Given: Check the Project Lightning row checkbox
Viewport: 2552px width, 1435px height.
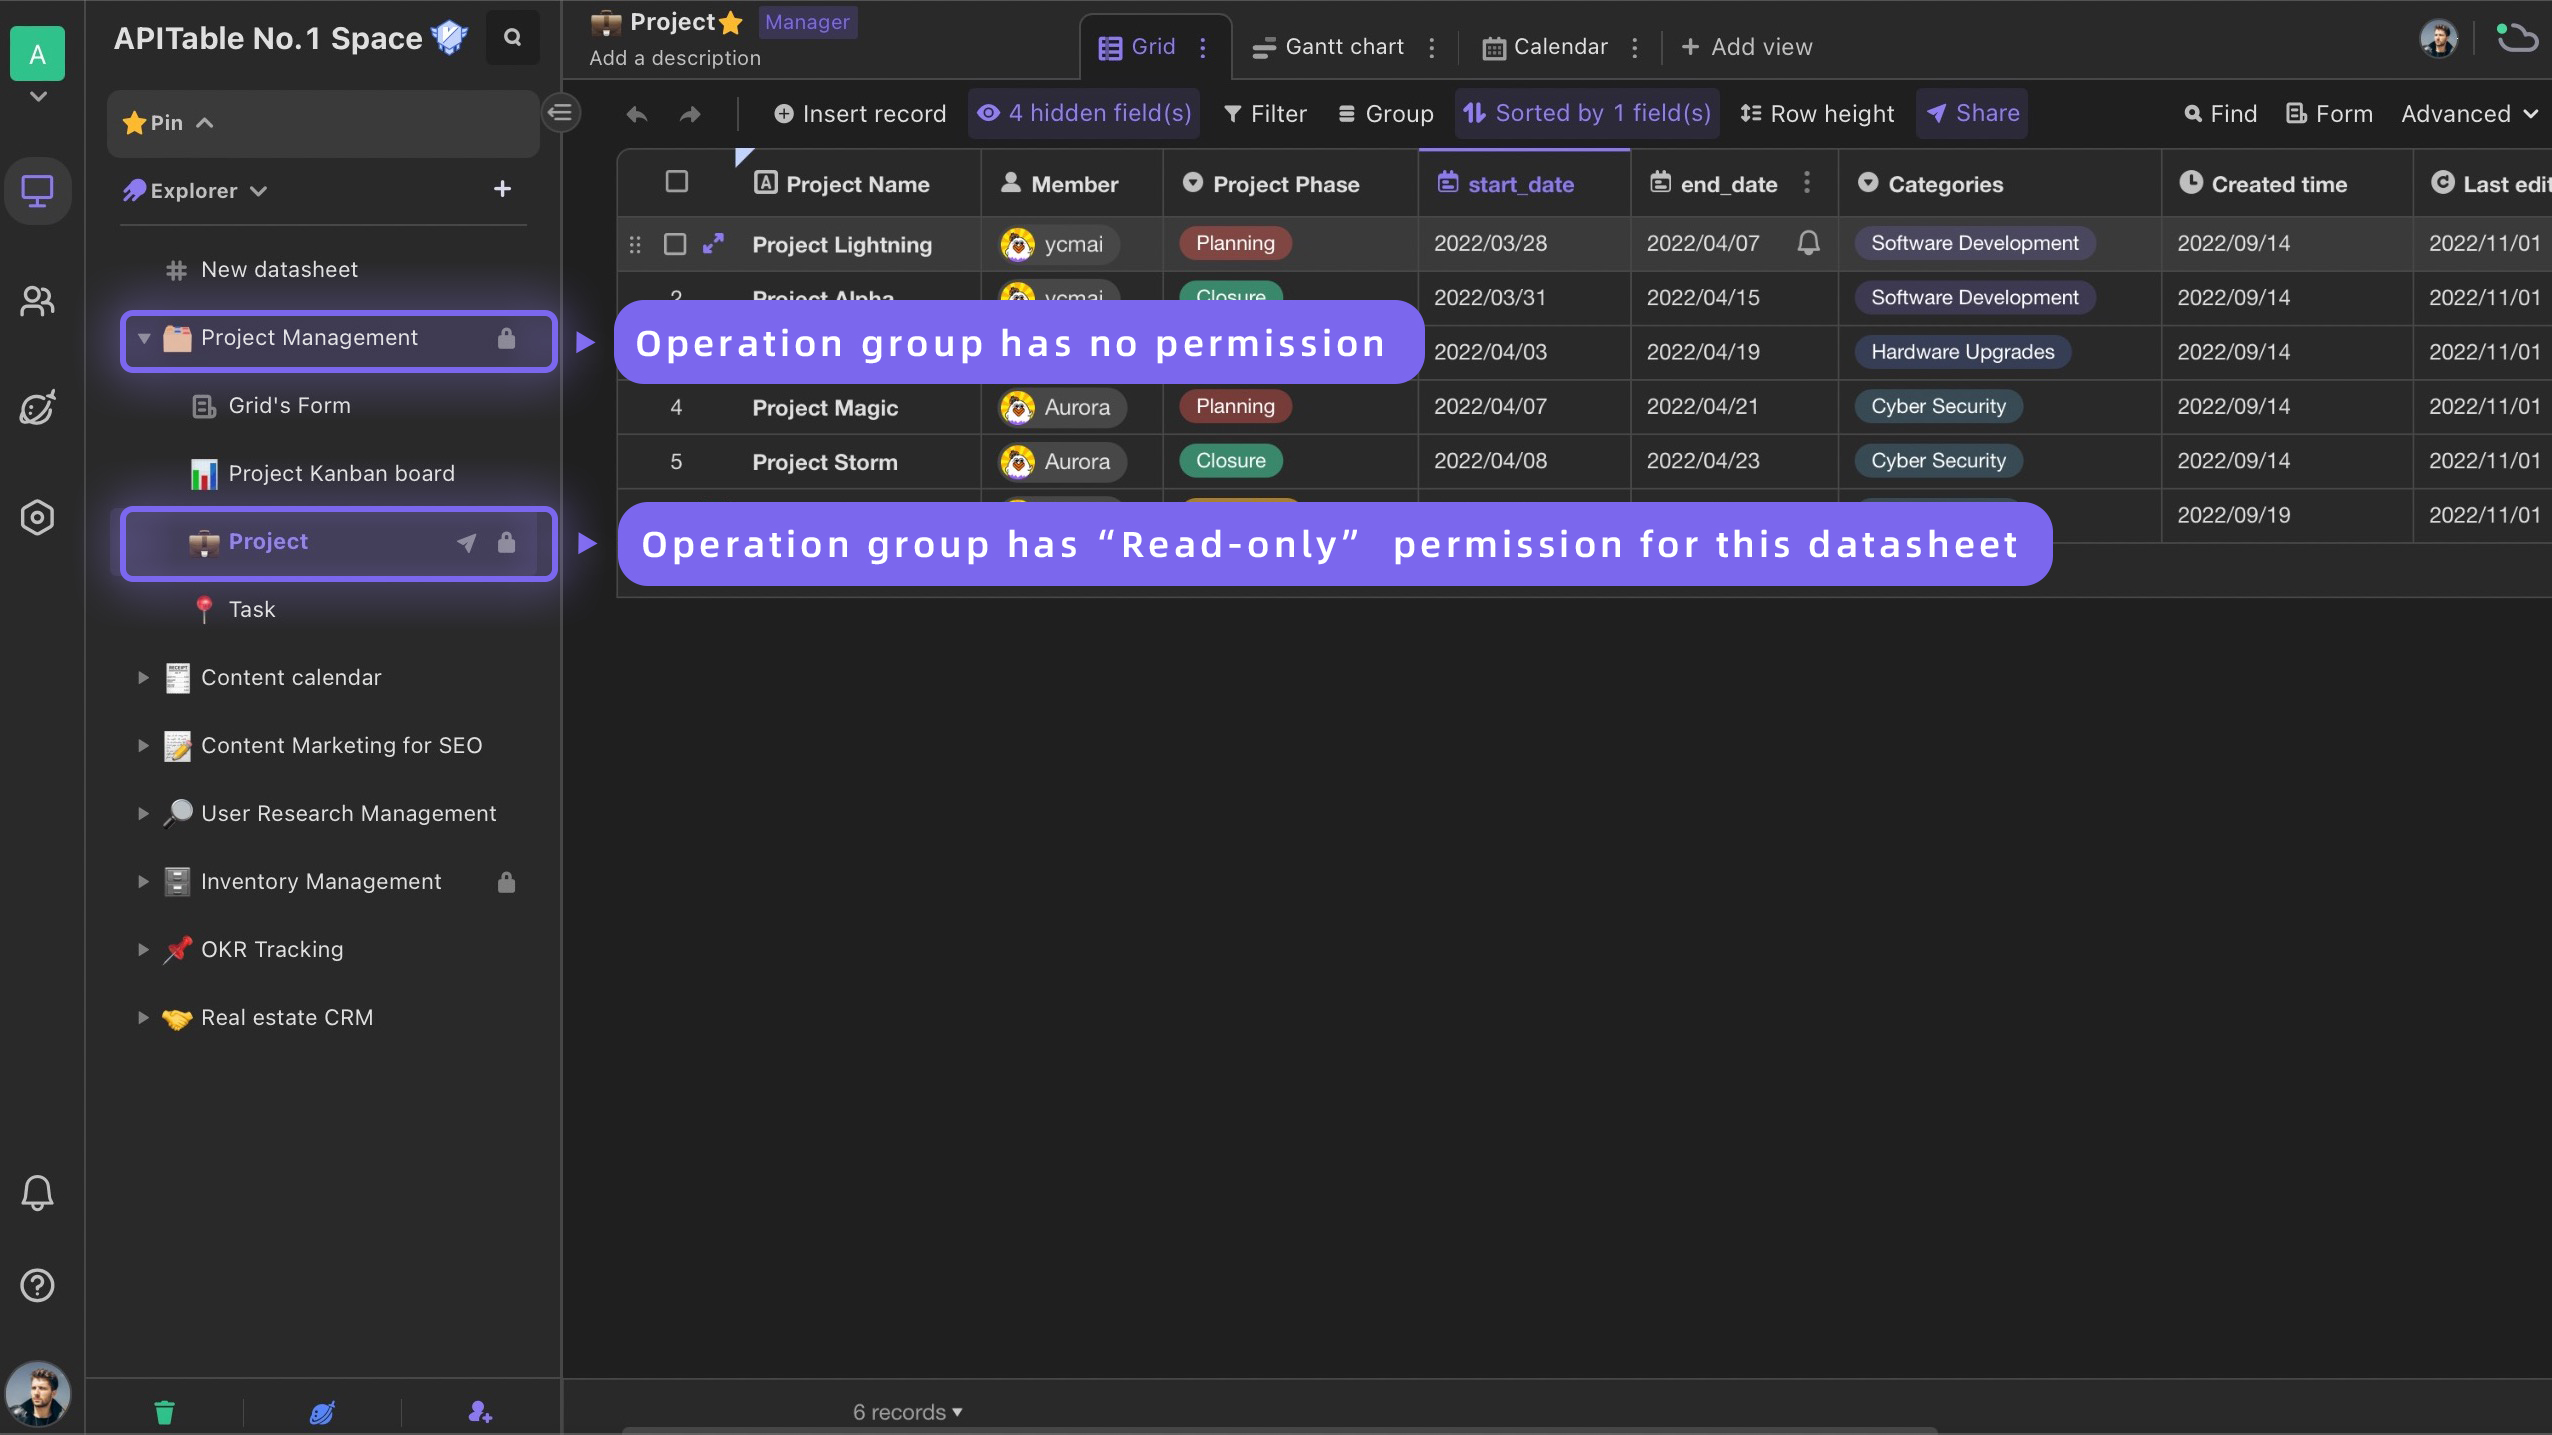Looking at the screenshot, I should click(x=675, y=244).
